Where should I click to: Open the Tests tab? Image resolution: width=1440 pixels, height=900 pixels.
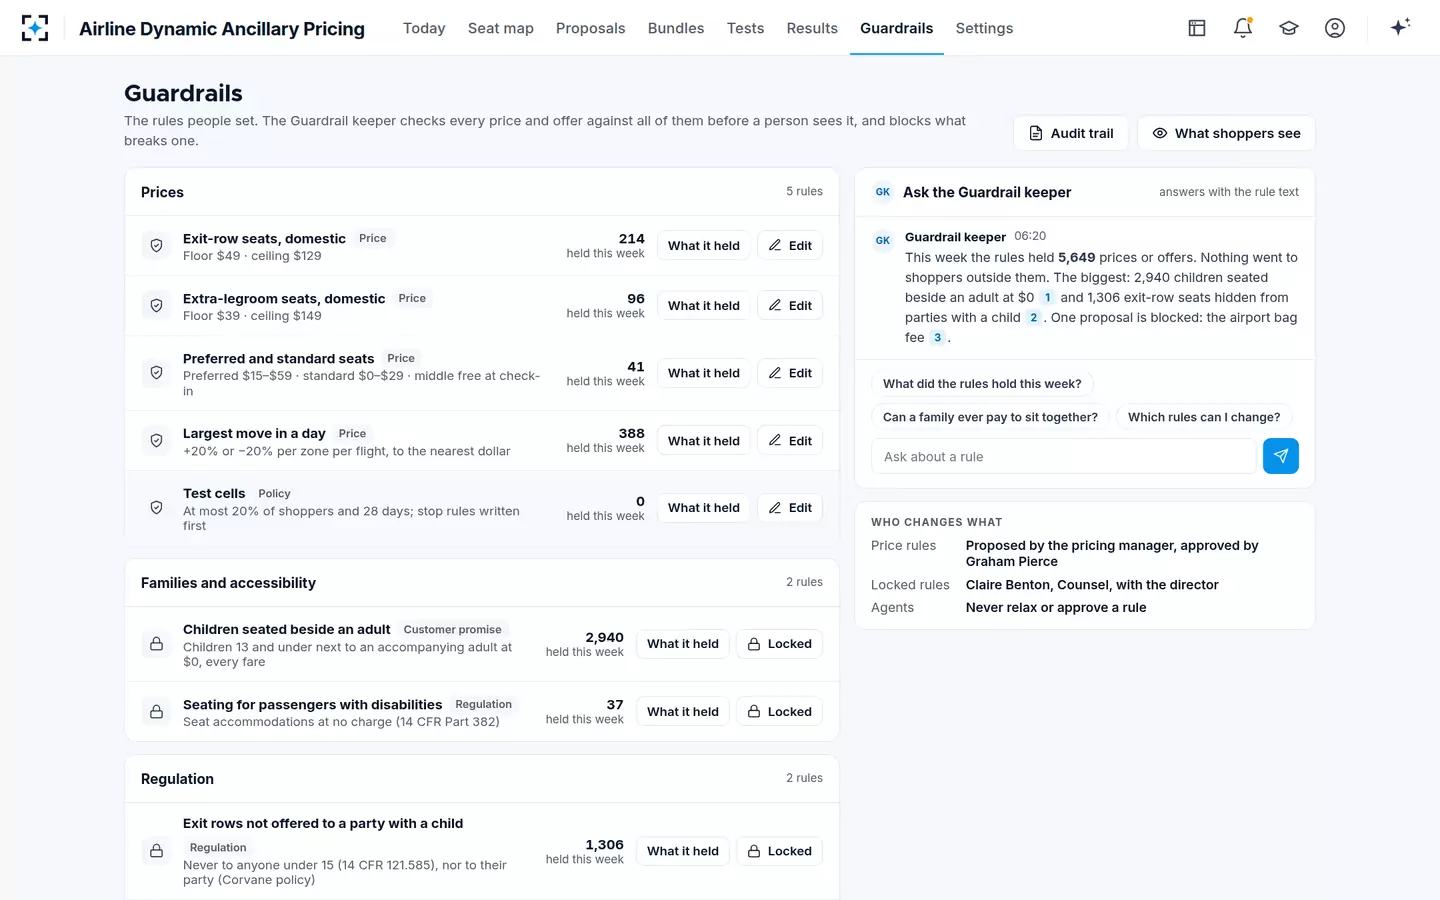coord(745,28)
